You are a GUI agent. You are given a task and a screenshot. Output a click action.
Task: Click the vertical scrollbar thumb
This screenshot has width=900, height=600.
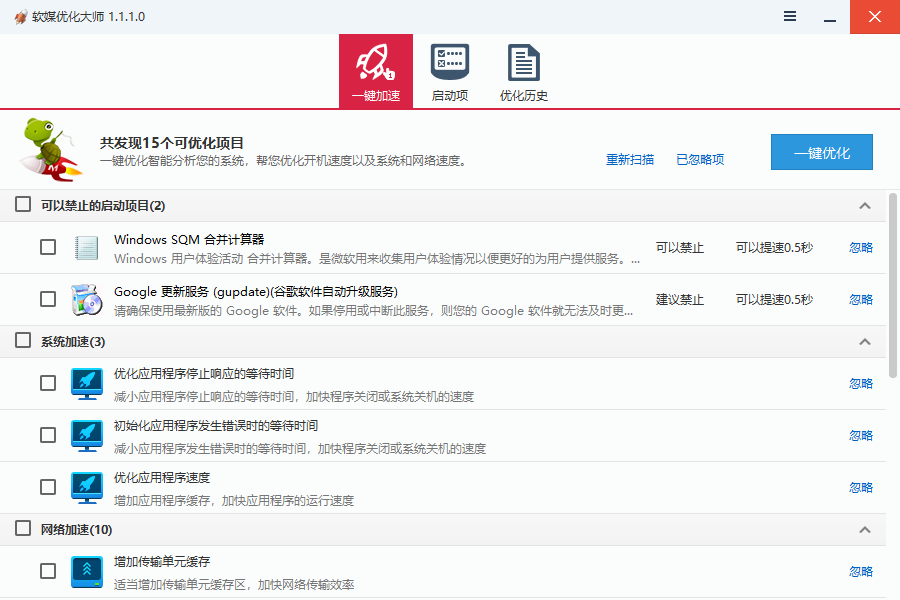pyautogui.click(x=893, y=285)
